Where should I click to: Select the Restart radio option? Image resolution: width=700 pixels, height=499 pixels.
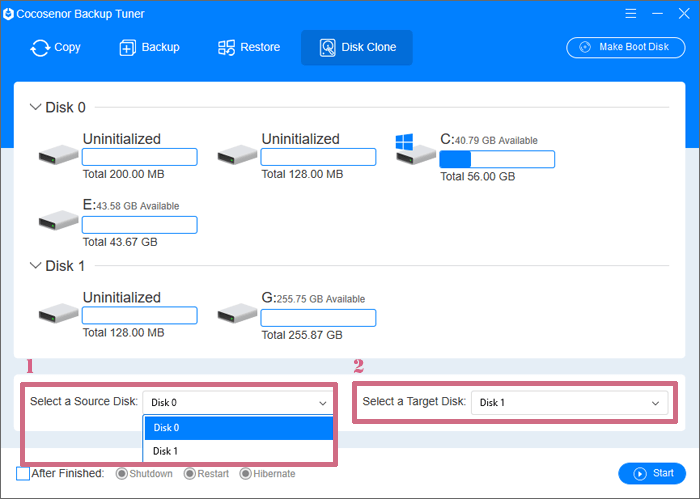point(190,474)
